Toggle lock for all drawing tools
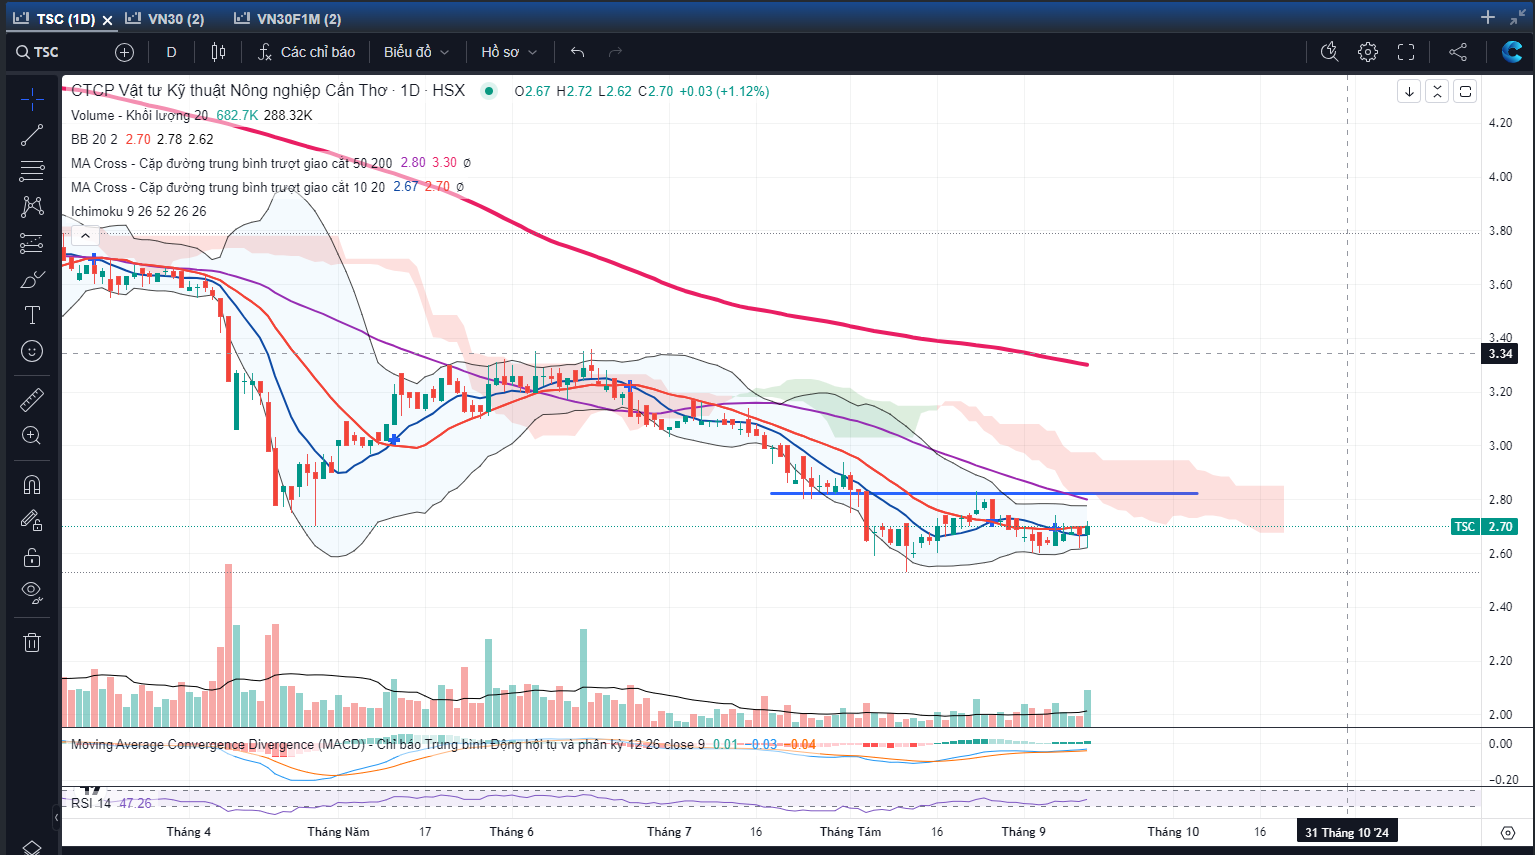 coord(32,557)
